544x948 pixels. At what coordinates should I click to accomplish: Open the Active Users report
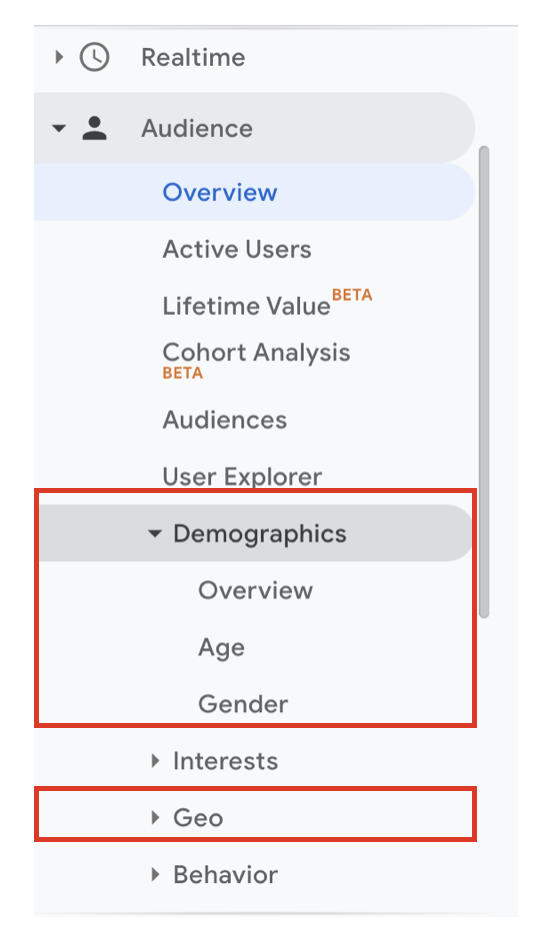coord(236,249)
